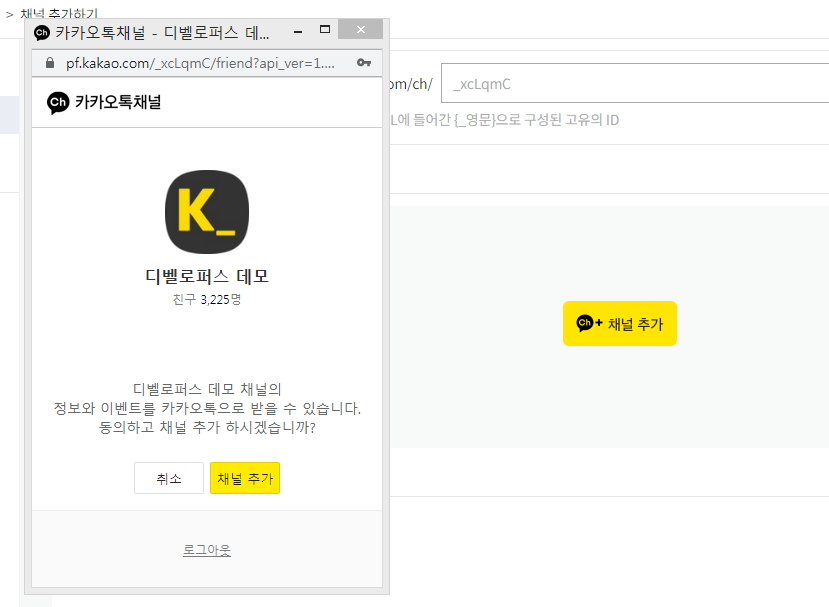This screenshot has width=829, height=607.
Task: Click the _xcLqmC channel ID input field
Action: click(635, 83)
